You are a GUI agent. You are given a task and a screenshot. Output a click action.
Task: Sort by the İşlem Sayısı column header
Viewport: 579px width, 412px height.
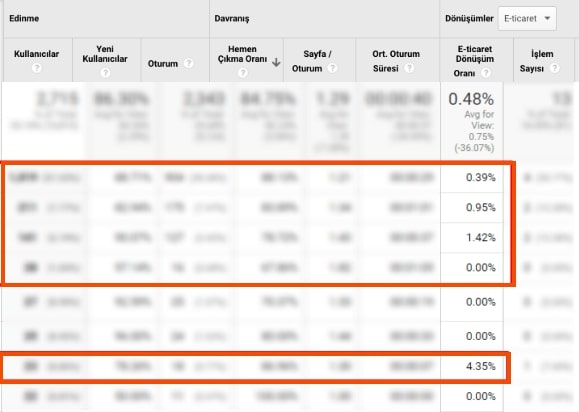(538, 61)
